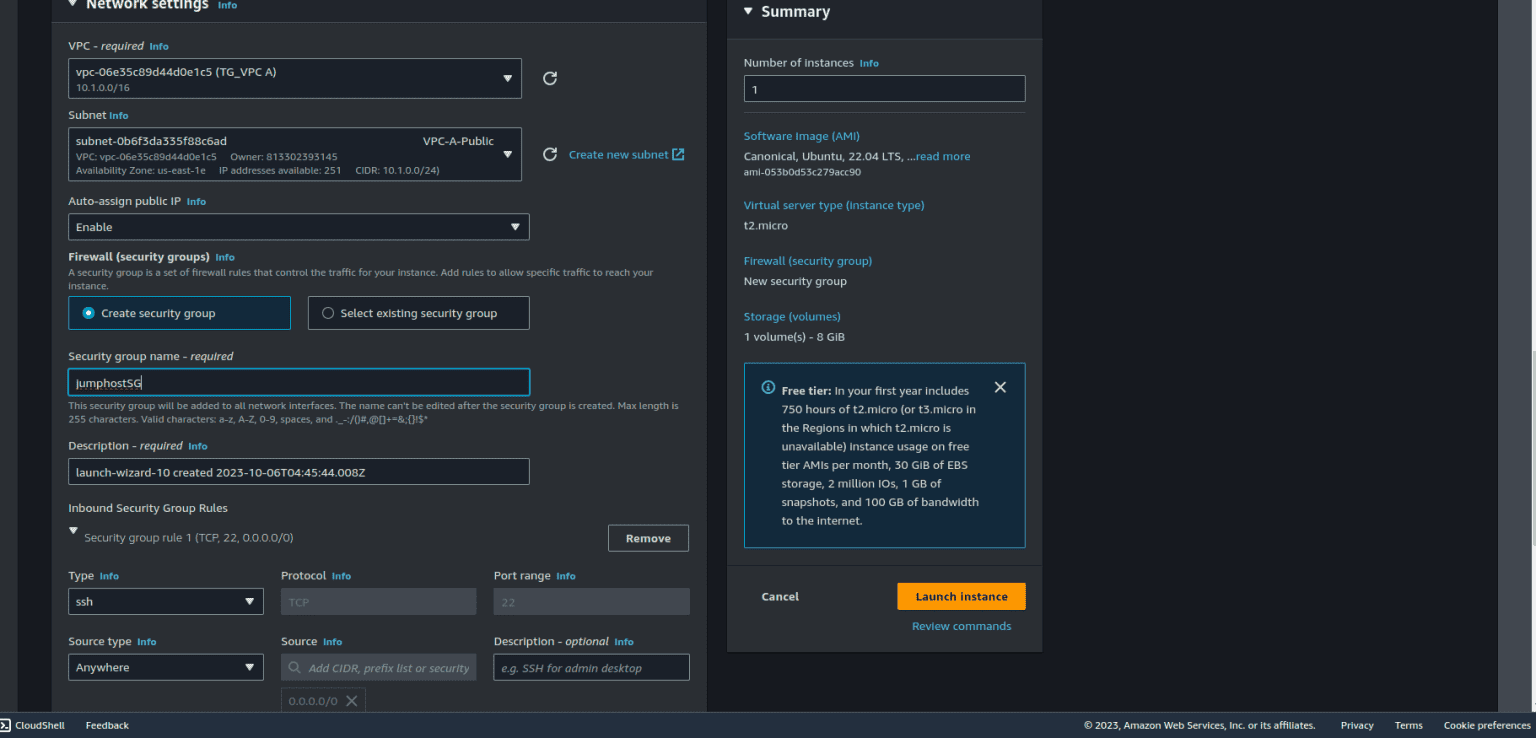Open the Feedback item in footer
The height and width of the screenshot is (738, 1536).
click(x=107, y=726)
